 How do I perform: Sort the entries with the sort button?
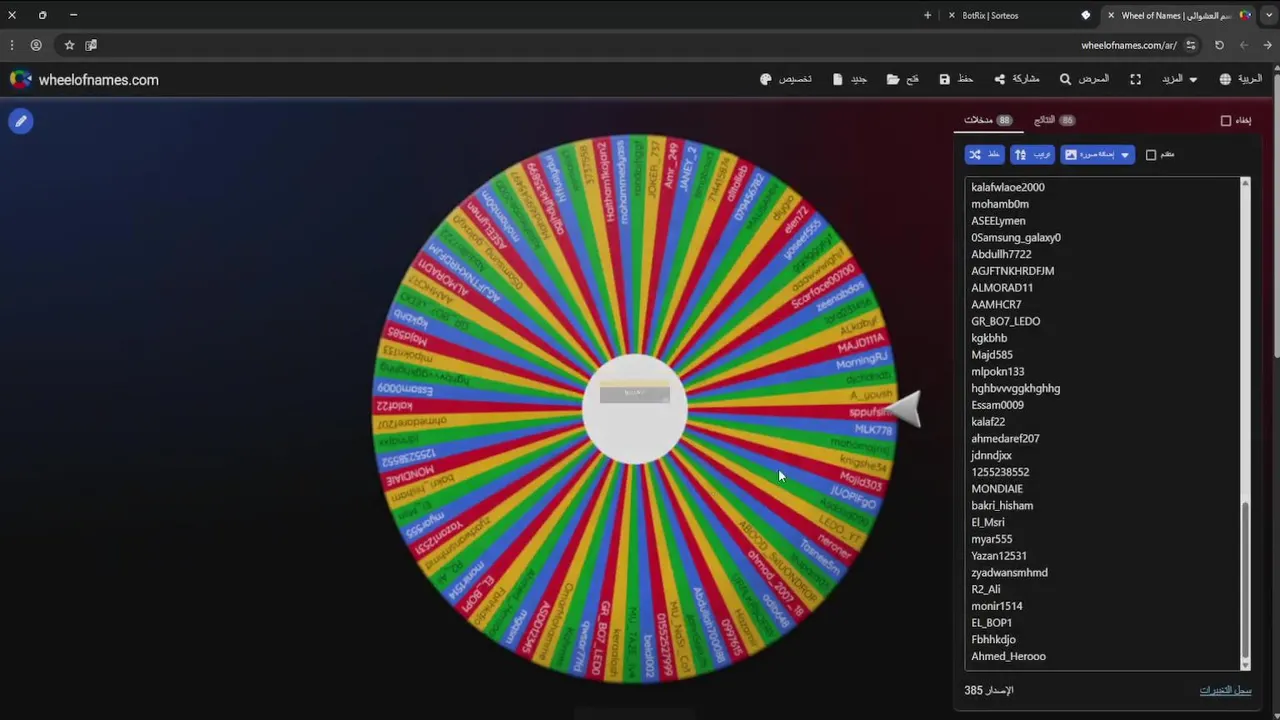(x=1032, y=155)
